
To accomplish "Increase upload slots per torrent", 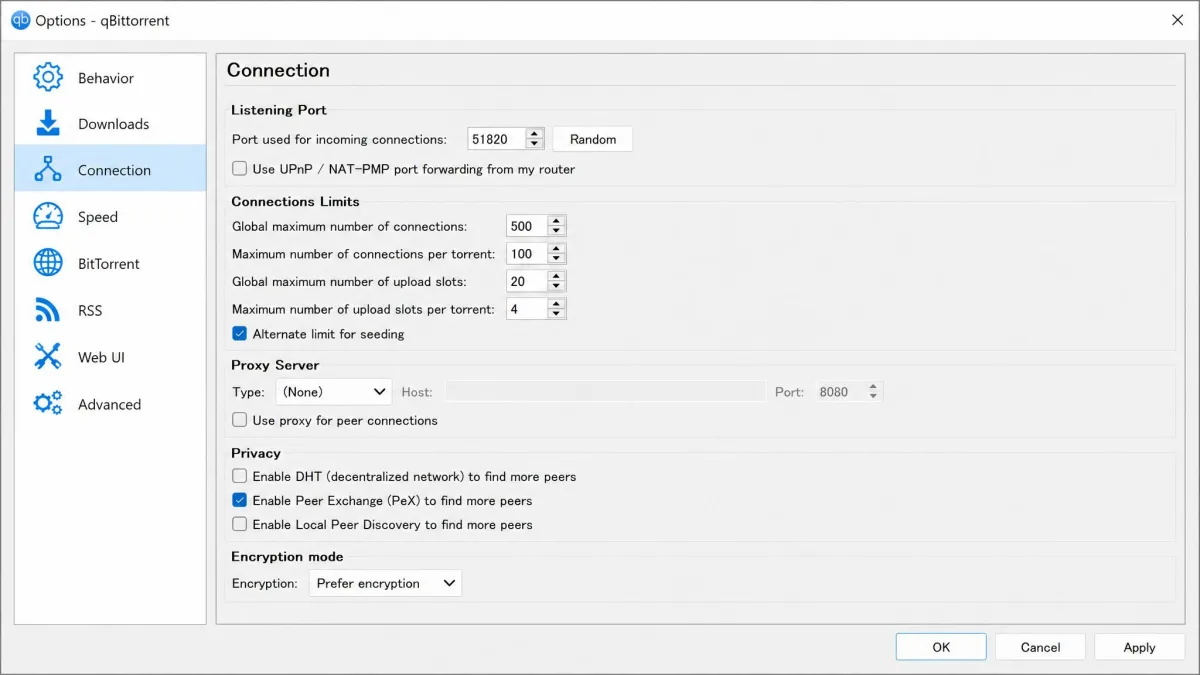I will [557, 304].
